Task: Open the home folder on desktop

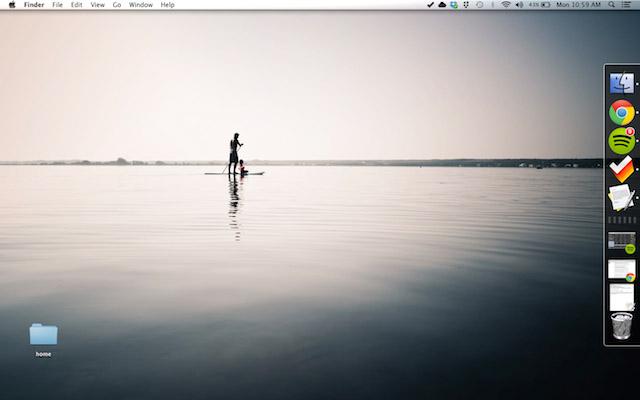Action: [43, 335]
